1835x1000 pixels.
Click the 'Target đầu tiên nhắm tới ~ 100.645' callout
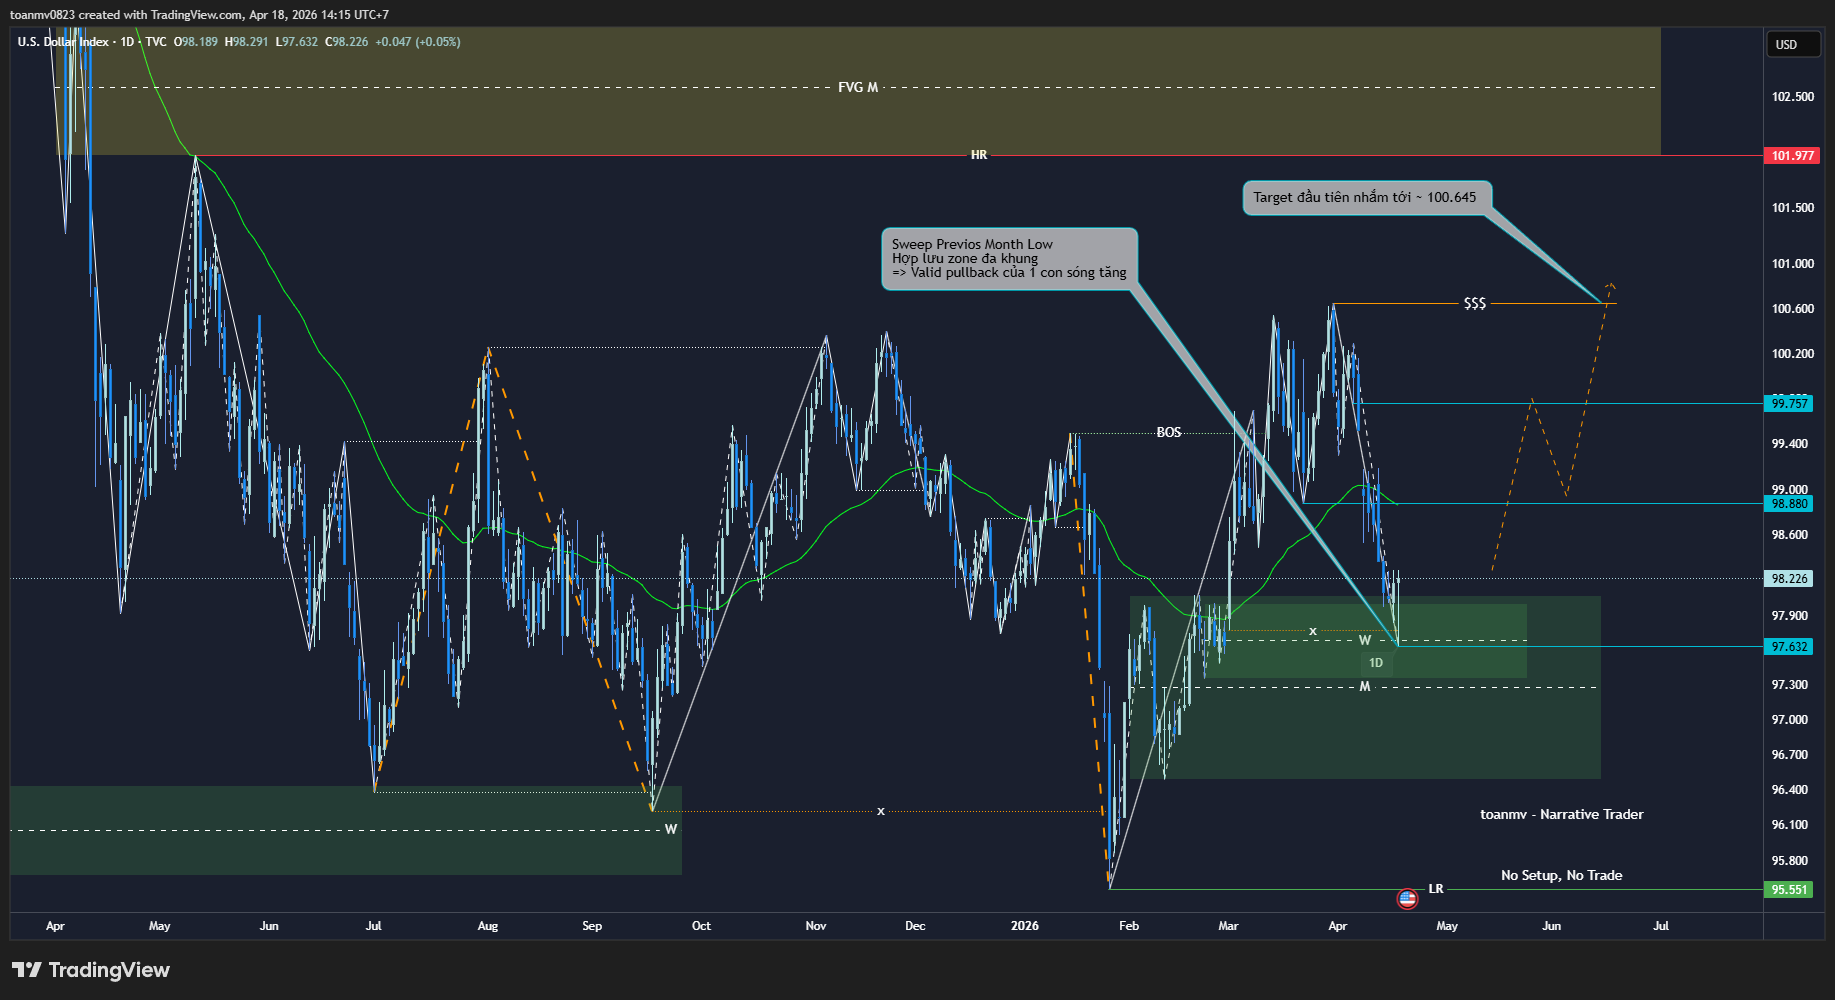point(1365,197)
